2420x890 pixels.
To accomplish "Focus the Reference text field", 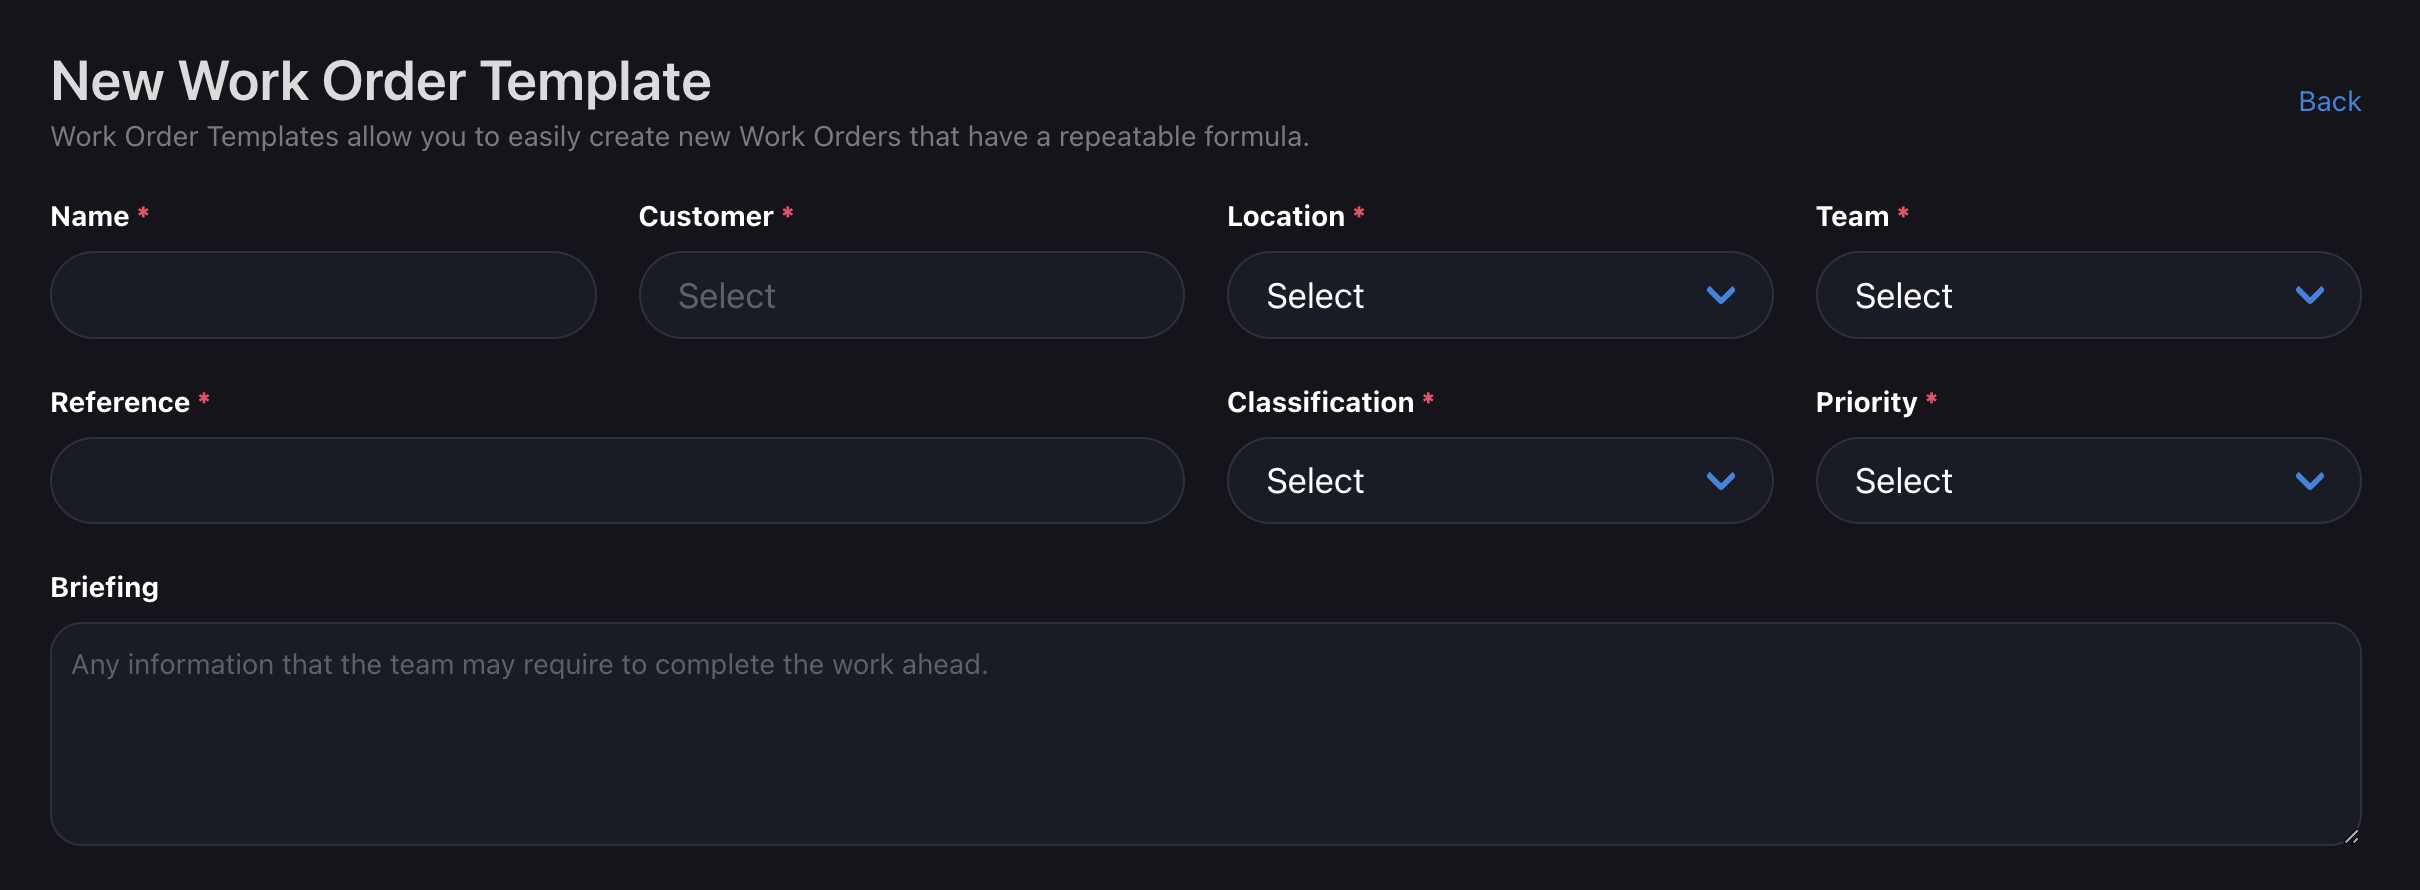I will click(617, 480).
